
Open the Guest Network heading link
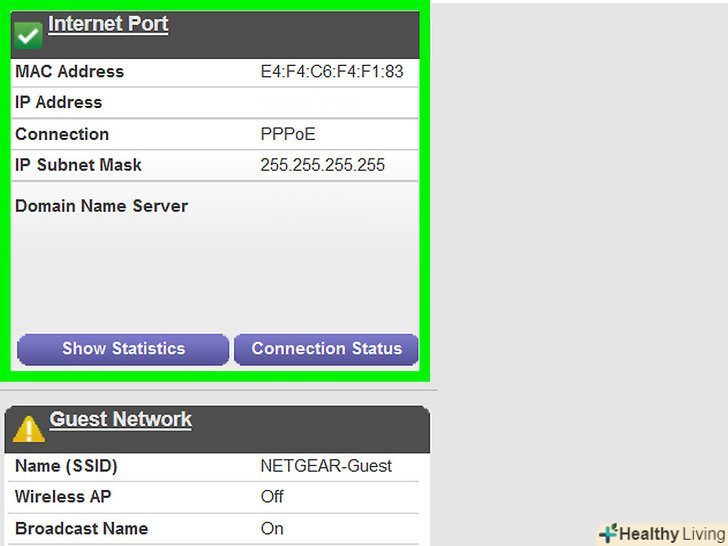click(121, 419)
